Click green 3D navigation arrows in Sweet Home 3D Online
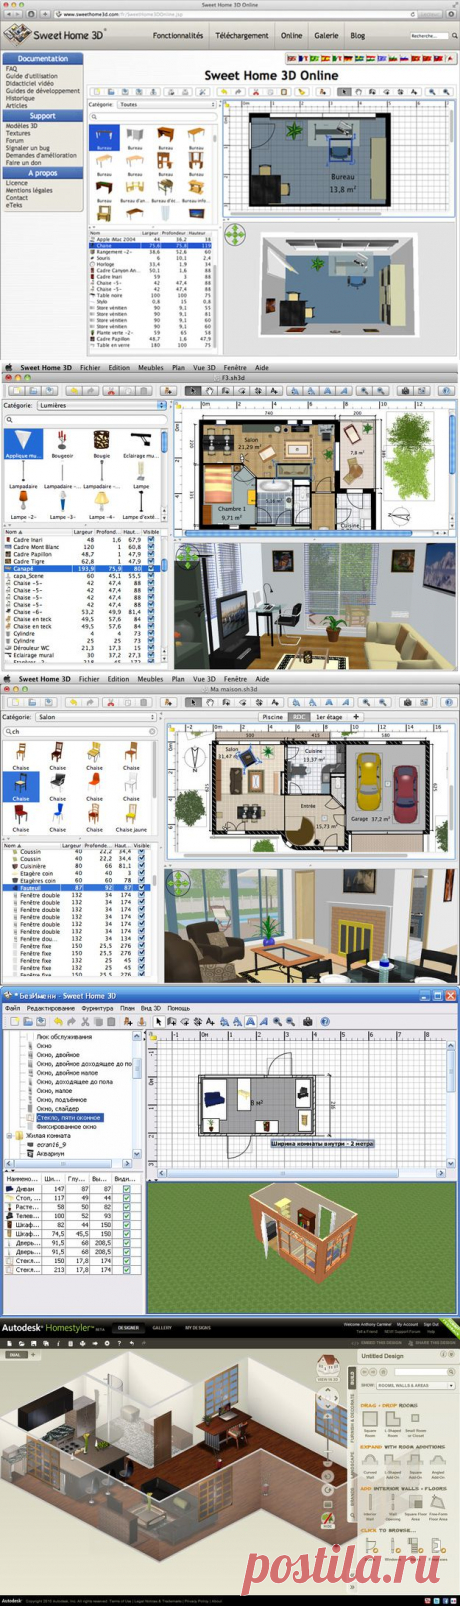460x1606 pixels. [234, 235]
